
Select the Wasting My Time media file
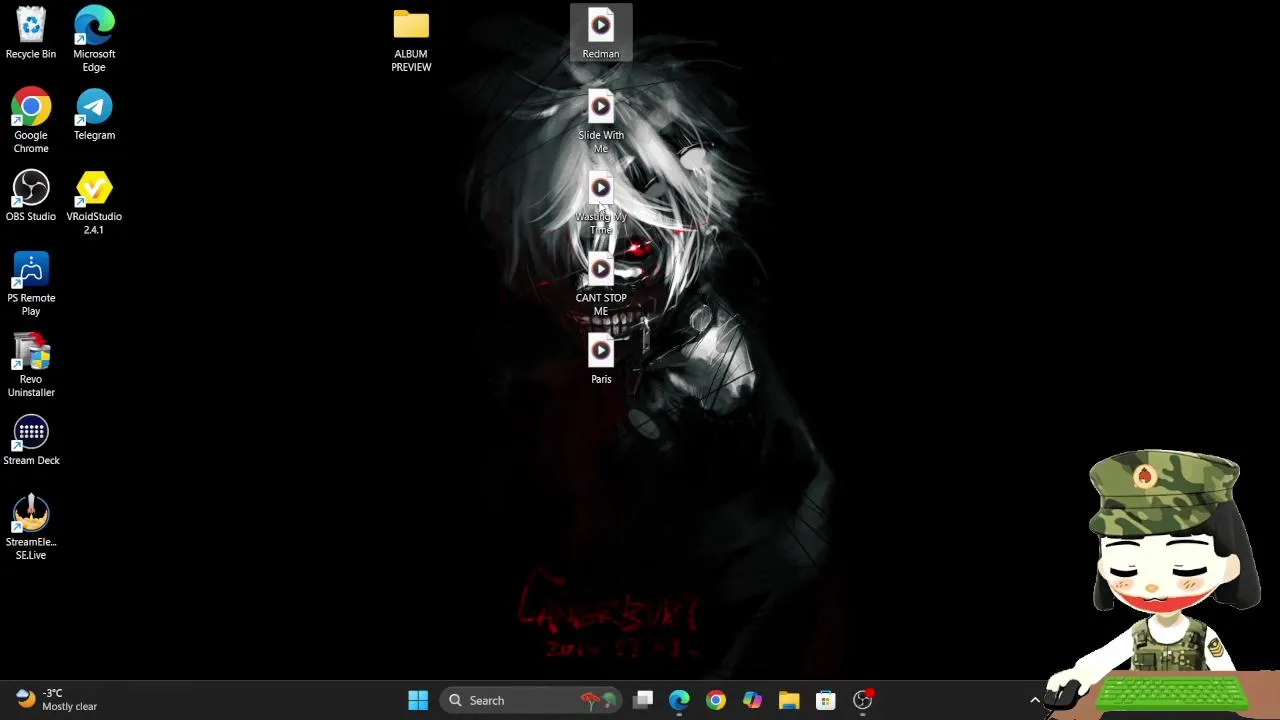pyautogui.click(x=601, y=203)
